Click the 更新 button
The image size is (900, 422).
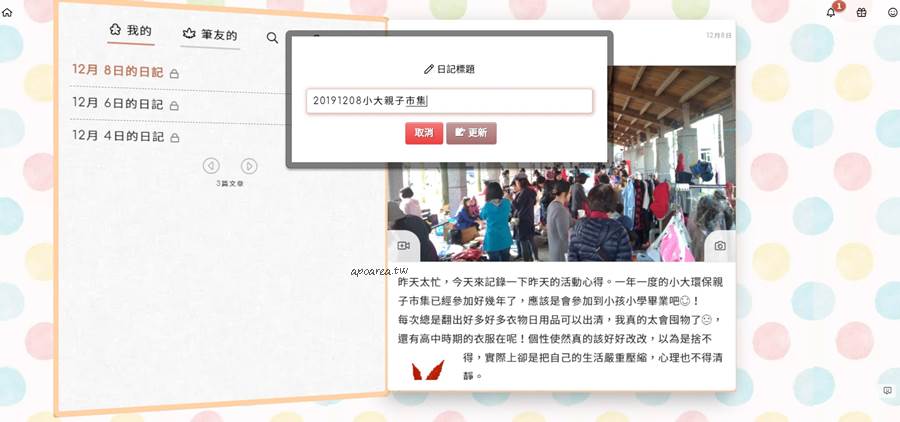pos(471,133)
